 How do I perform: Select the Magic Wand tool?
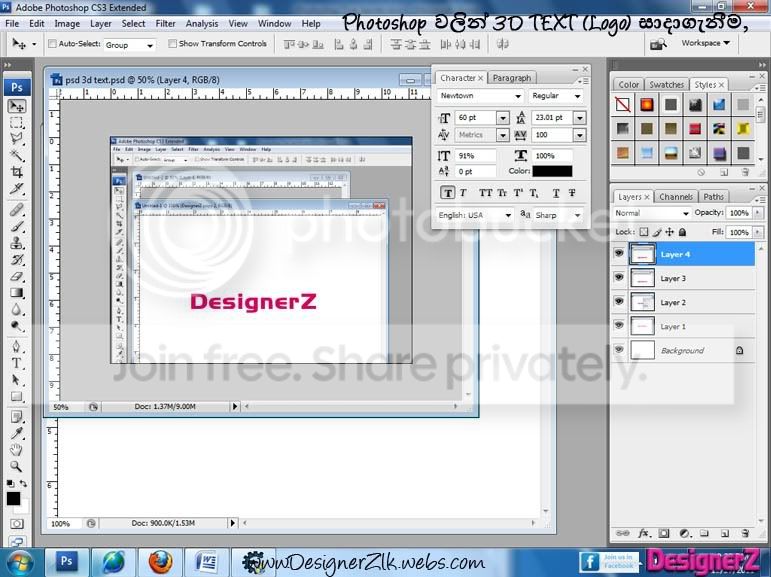(x=16, y=155)
